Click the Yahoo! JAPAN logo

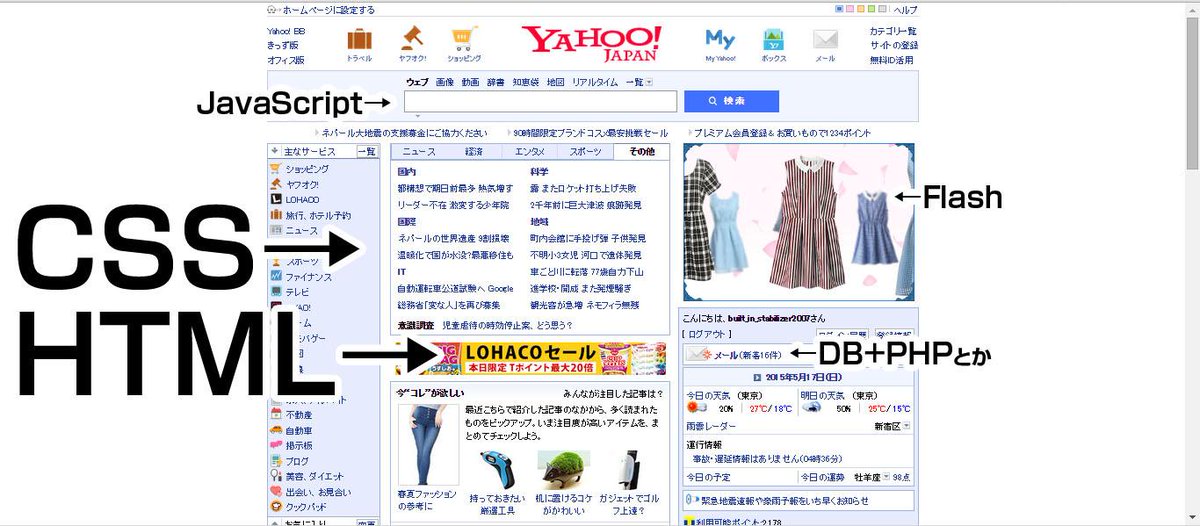pos(591,42)
